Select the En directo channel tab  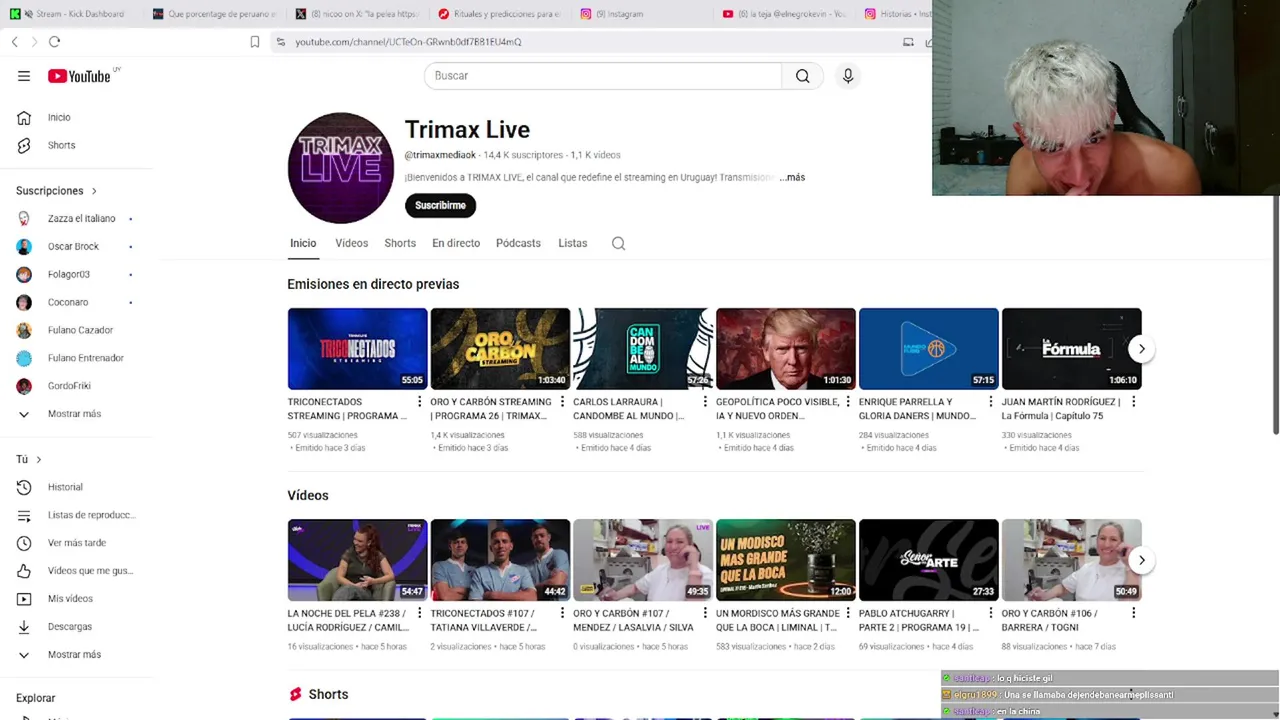[456, 243]
